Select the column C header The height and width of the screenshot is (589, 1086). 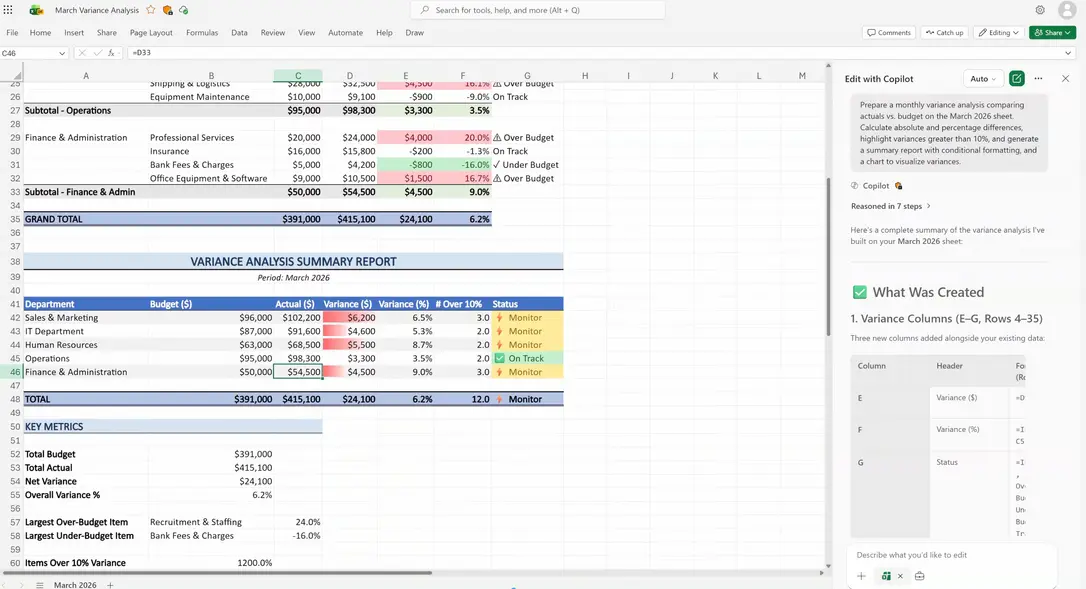coord(298,76)
